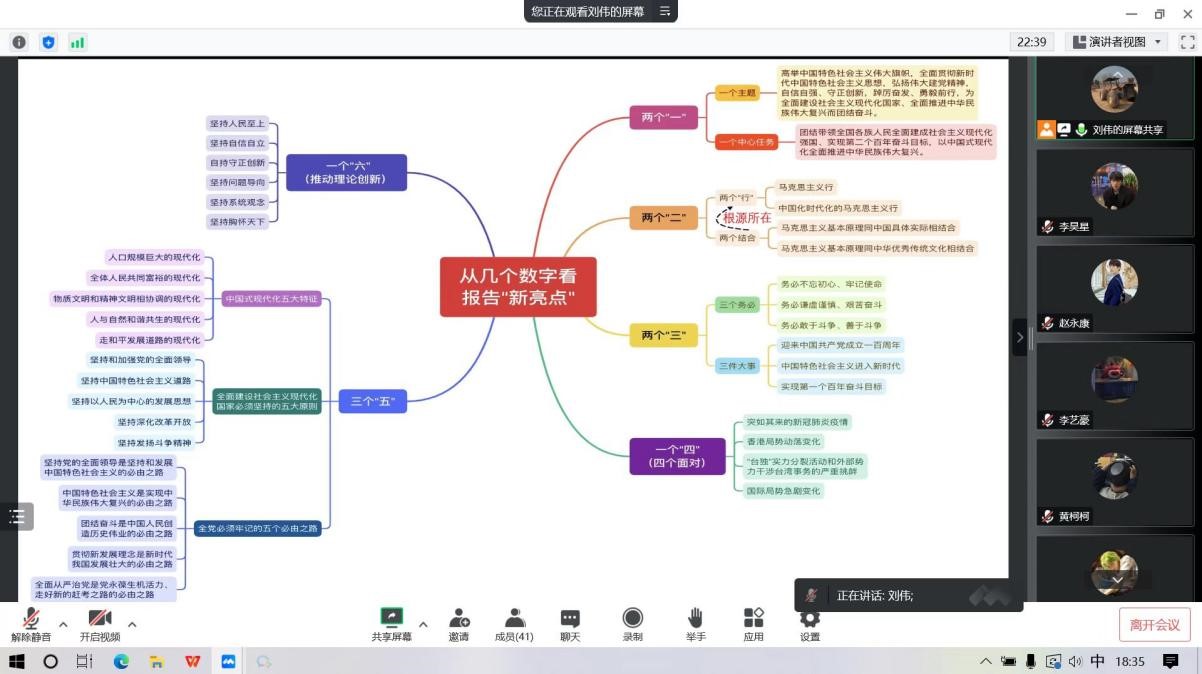Toggle fullscreen icon in top right
The height and width of the screenshot is (674, 1202).
1187,42
